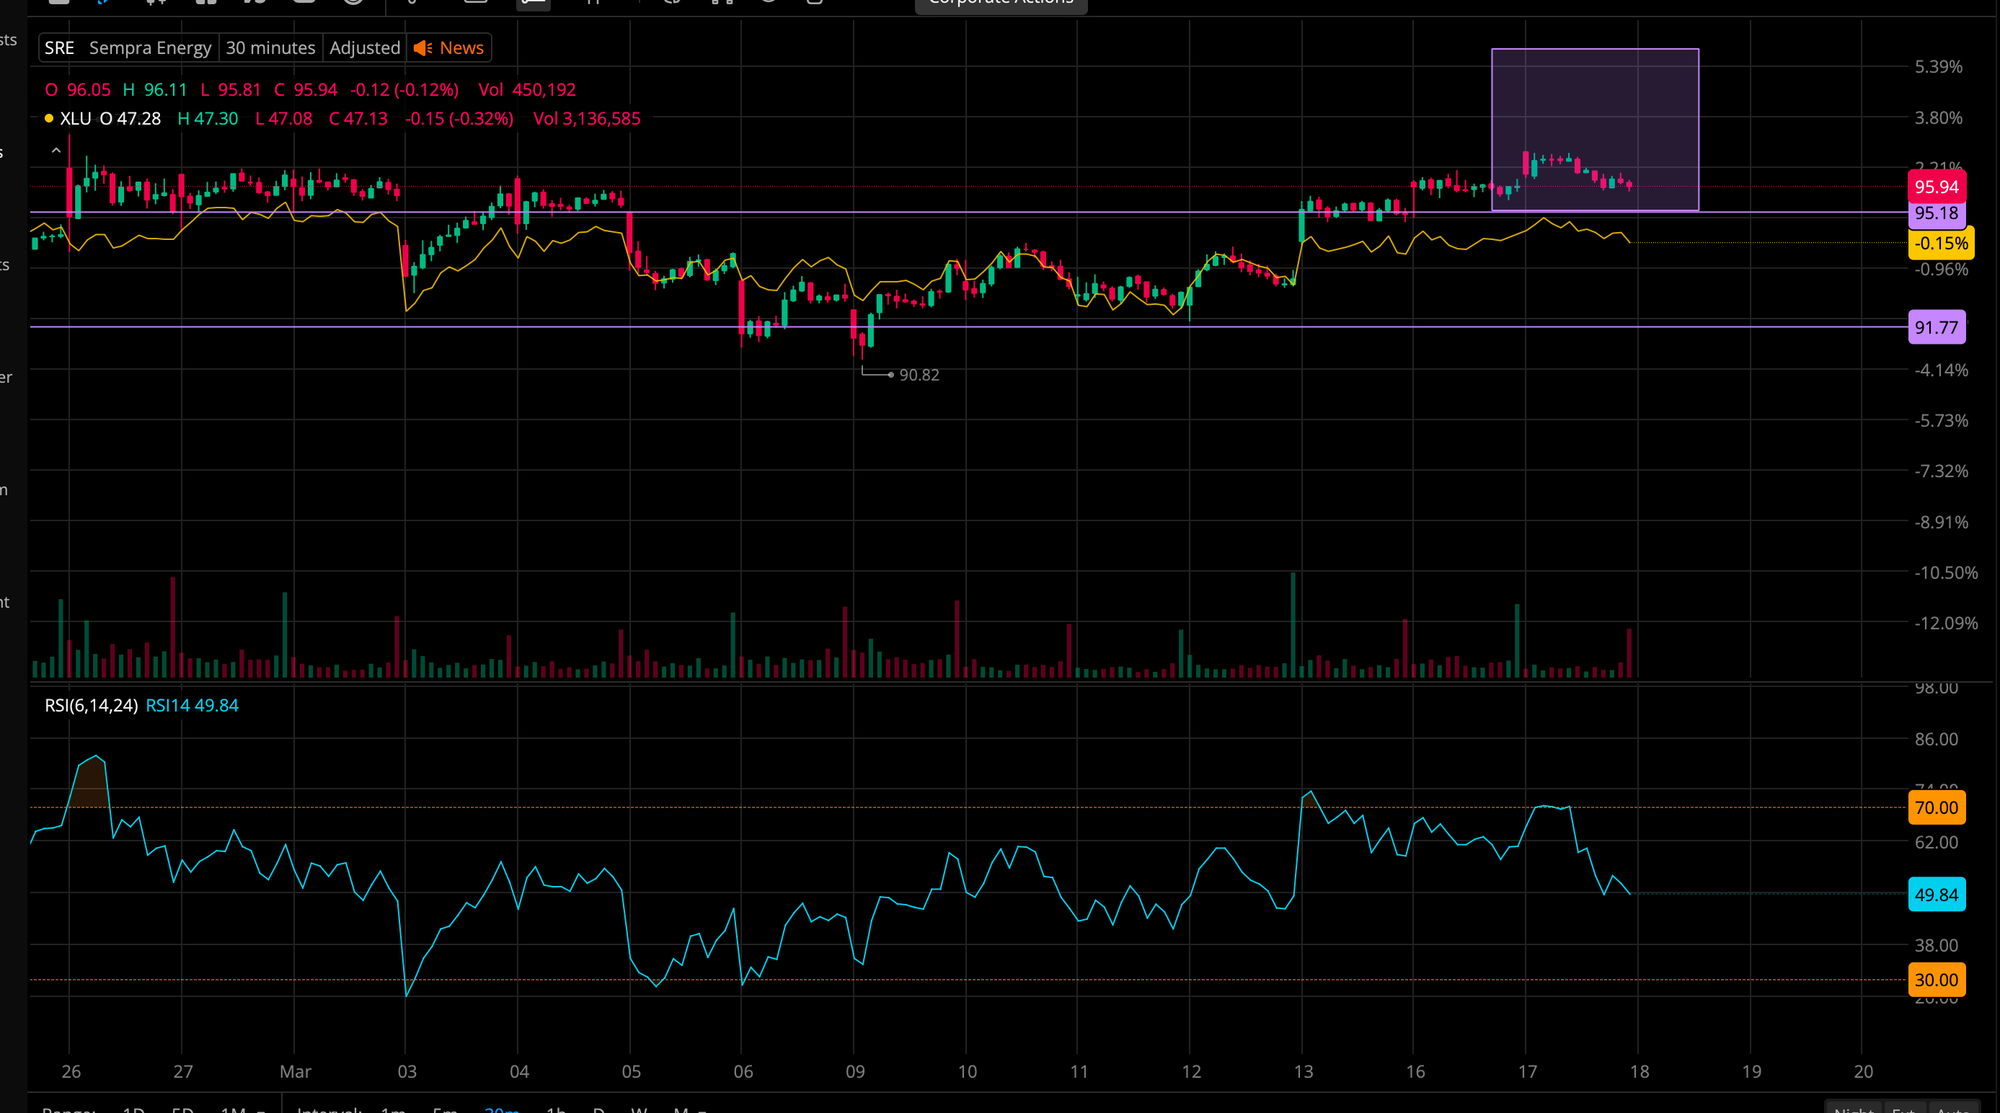Click the orange News megaphone icon

[x=423, y=48]
